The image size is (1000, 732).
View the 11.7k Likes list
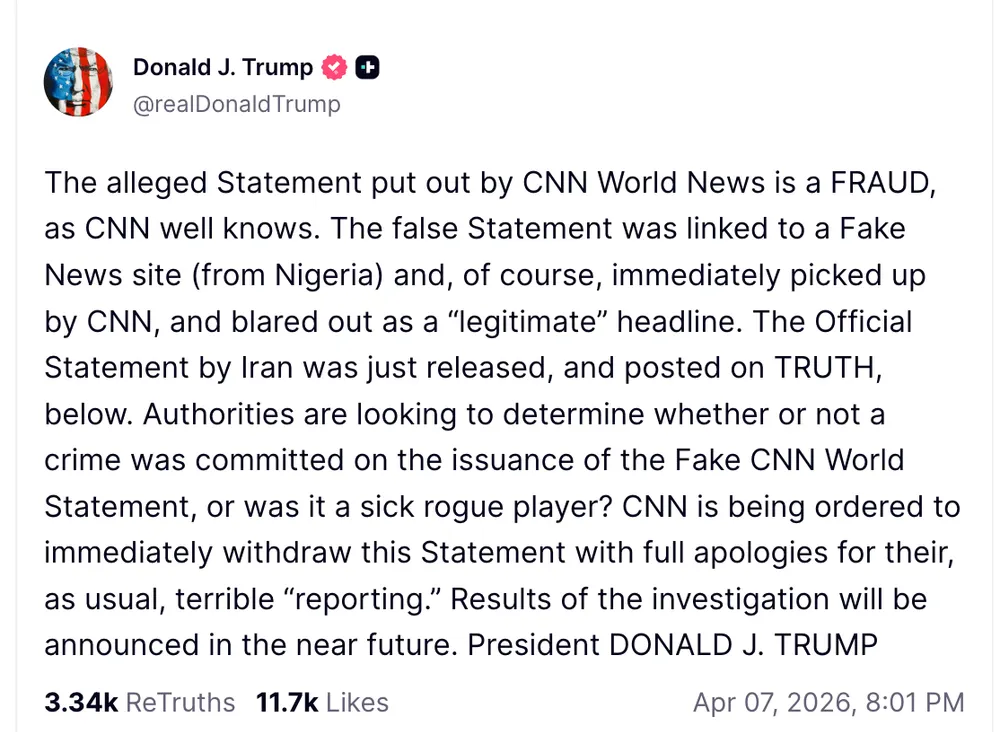click(x=322, y=703)
